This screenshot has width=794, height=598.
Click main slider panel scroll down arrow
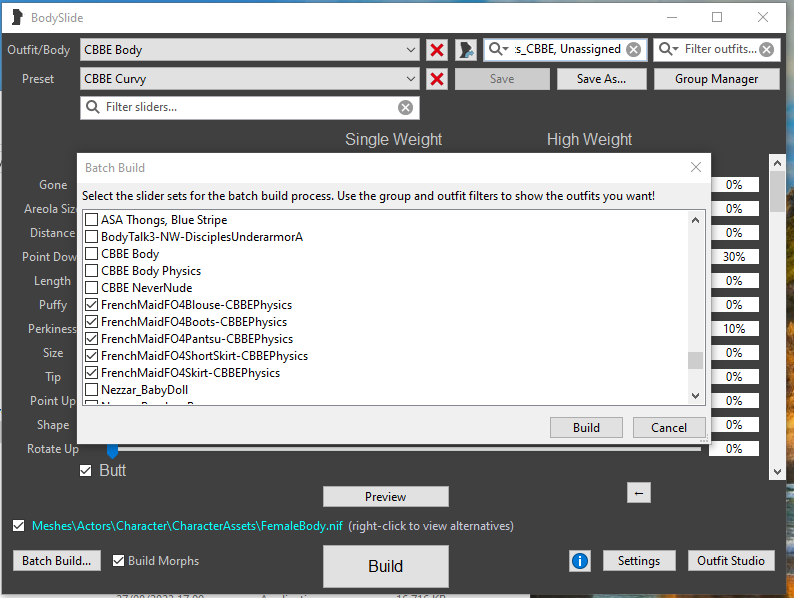(777, 472)
